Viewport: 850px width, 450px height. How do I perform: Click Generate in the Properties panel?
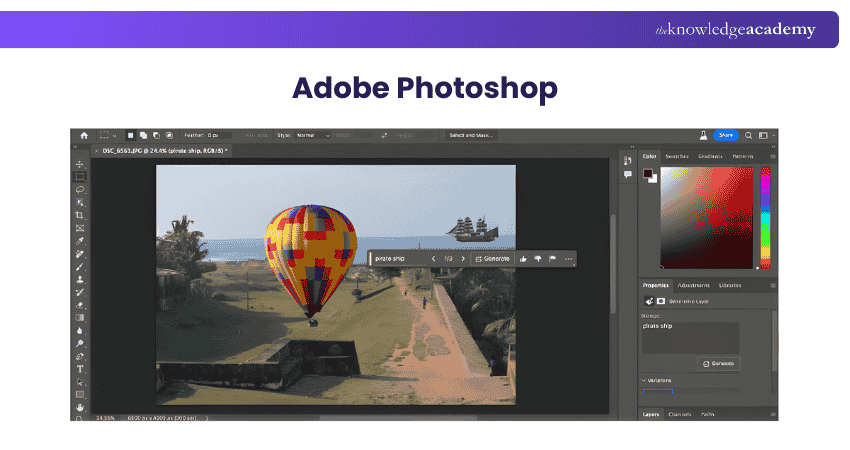718,364
